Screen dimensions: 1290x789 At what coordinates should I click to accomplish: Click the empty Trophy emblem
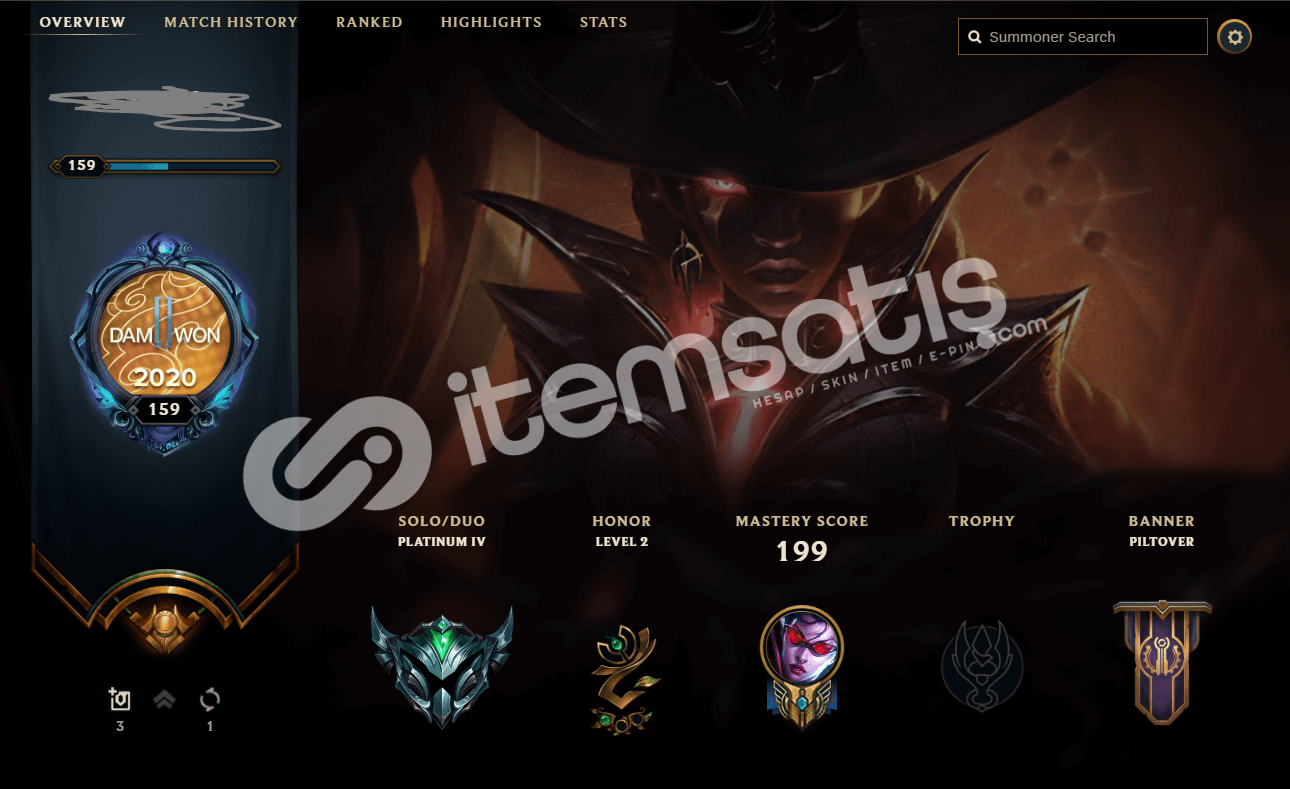[982, 666]
